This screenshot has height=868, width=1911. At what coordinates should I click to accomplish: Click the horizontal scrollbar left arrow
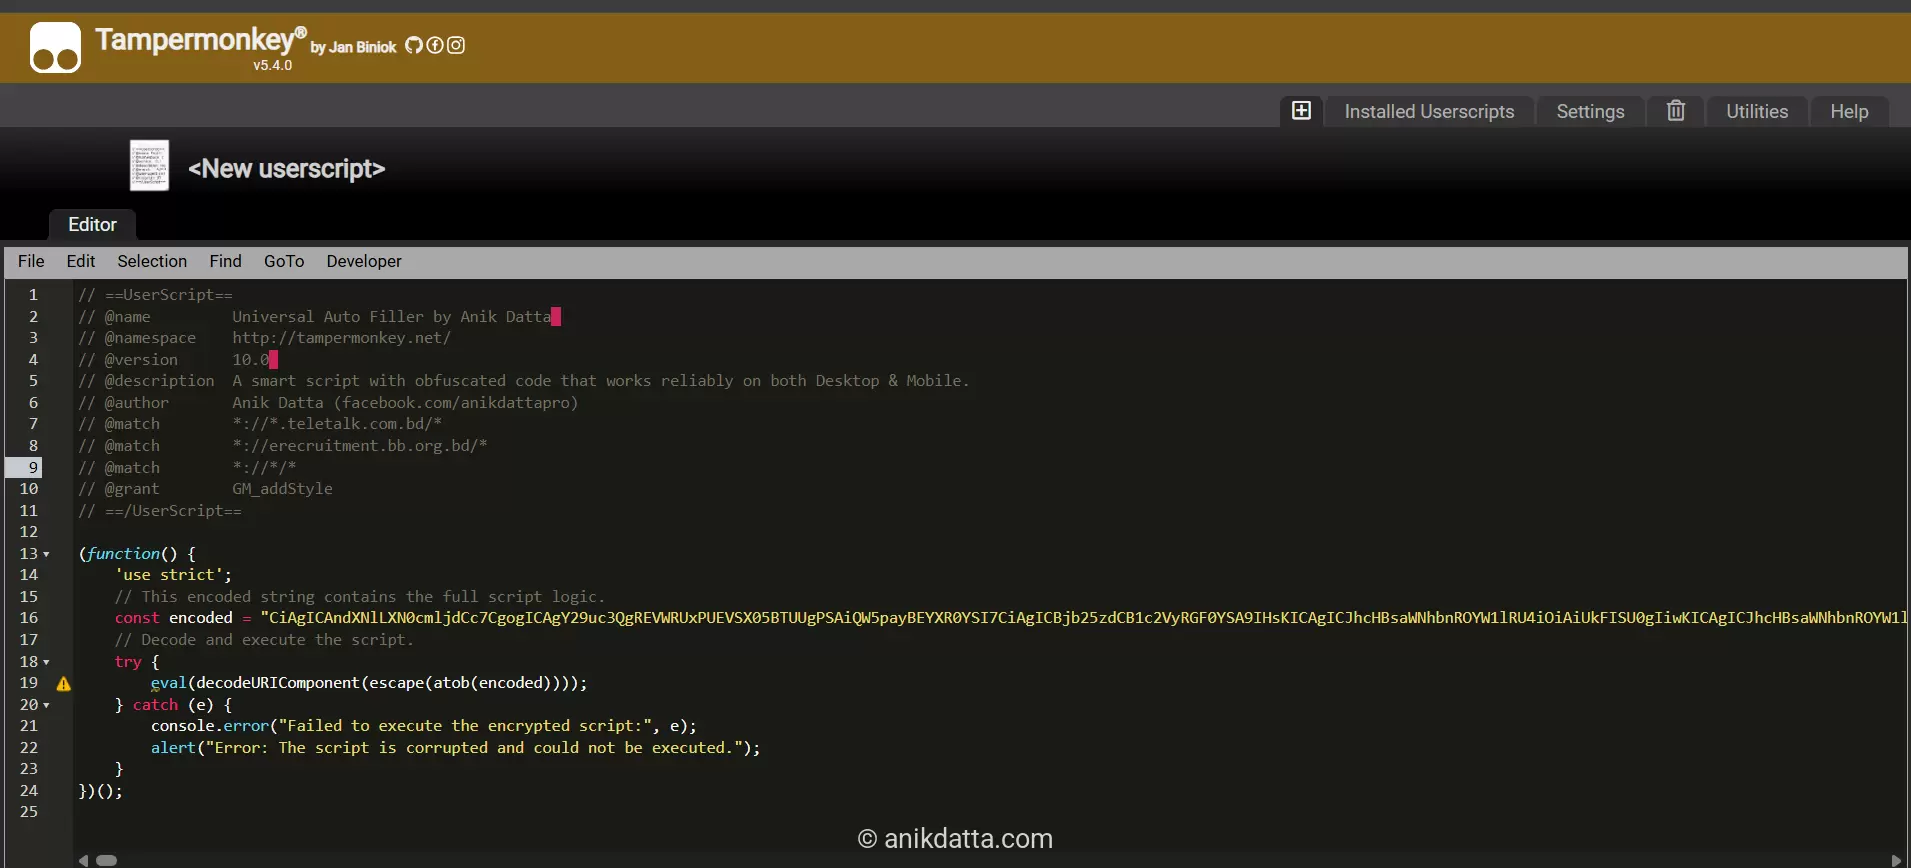click(x=83, y=860)
